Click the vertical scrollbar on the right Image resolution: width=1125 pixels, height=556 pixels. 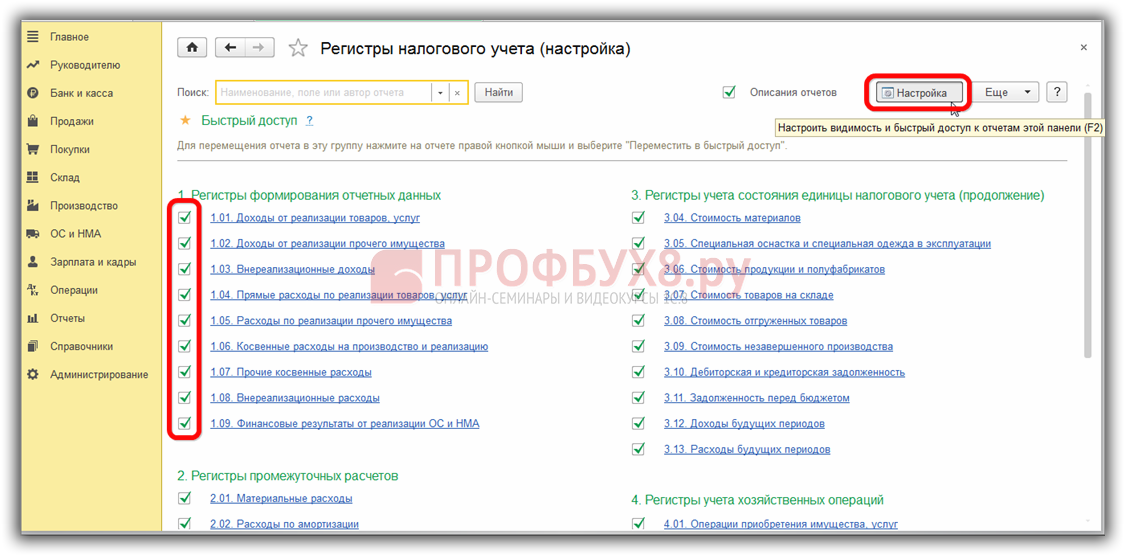(x=1087, y=220)
